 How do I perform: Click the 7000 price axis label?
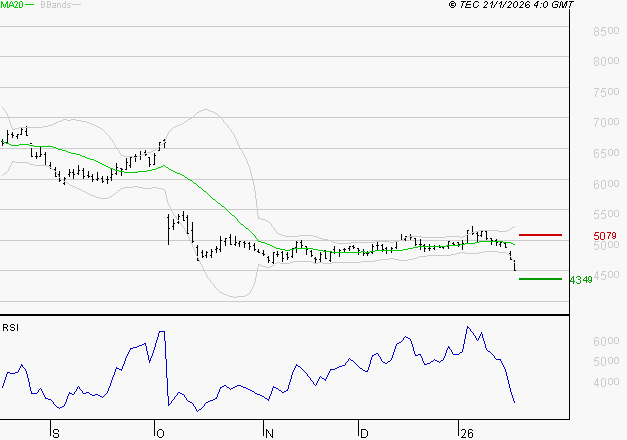(x=607, y=123)
